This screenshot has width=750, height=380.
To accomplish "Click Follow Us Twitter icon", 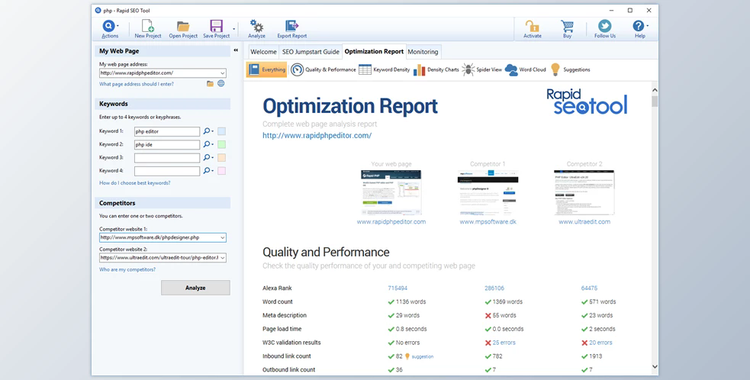I will tap(605, 26).
